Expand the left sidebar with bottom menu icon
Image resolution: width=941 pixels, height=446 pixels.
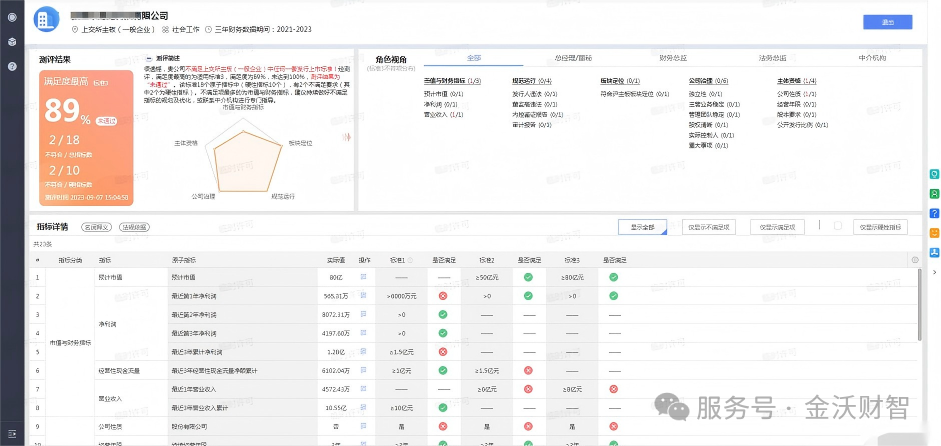click(12, 433)
